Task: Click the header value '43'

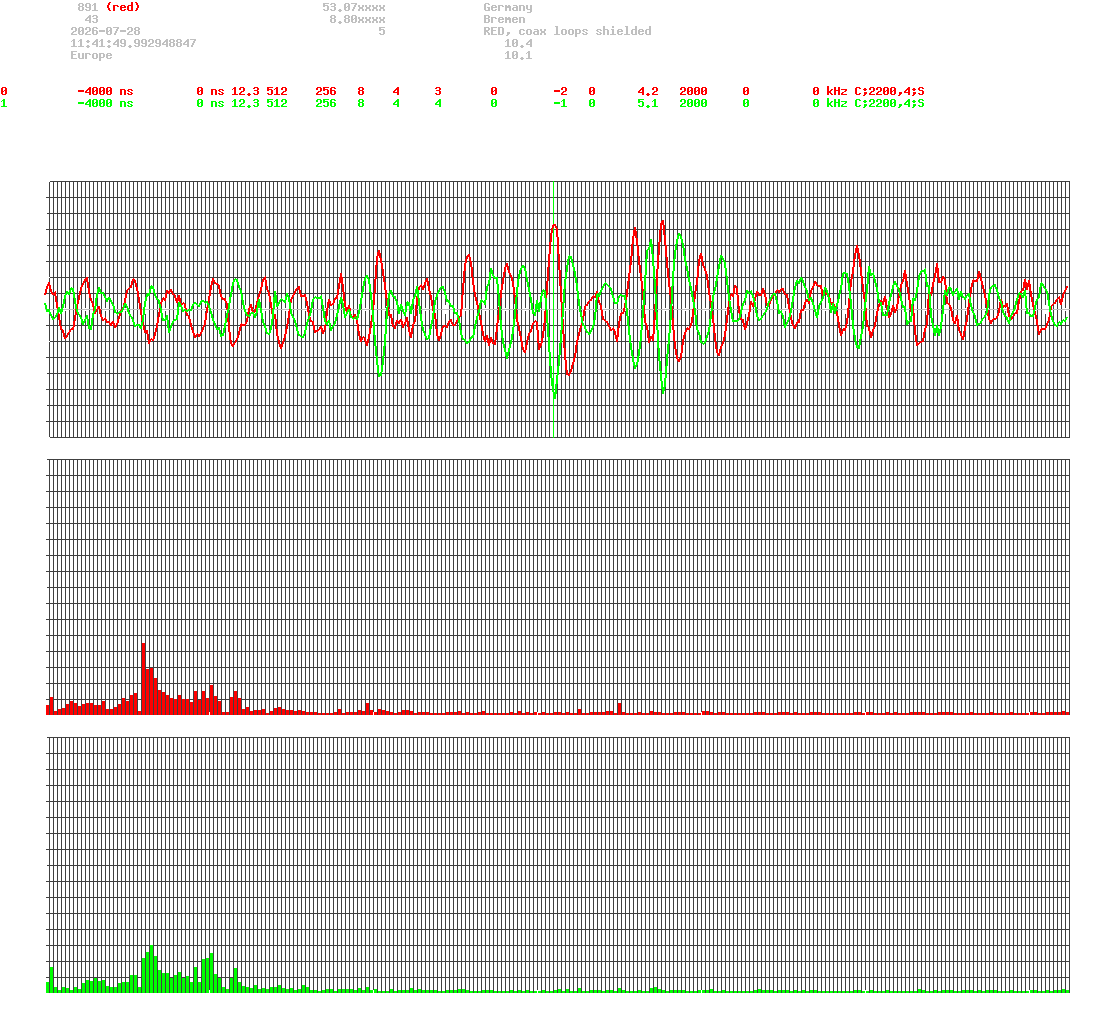Action: (x=91, y=19)
